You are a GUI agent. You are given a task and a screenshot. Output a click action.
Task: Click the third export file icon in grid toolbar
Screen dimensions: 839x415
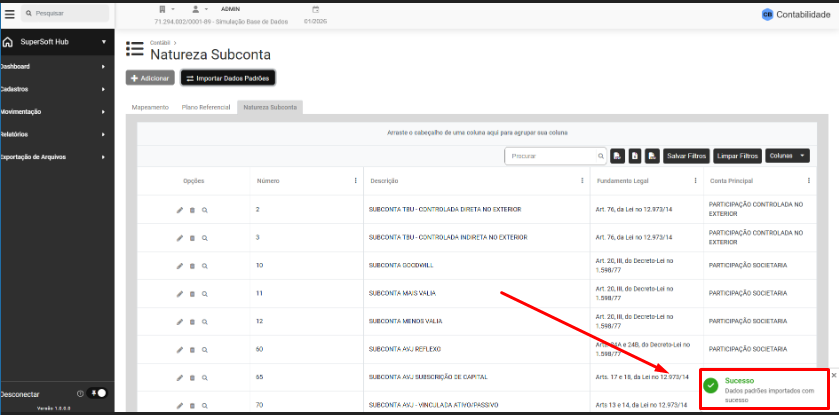click(652, 156)
